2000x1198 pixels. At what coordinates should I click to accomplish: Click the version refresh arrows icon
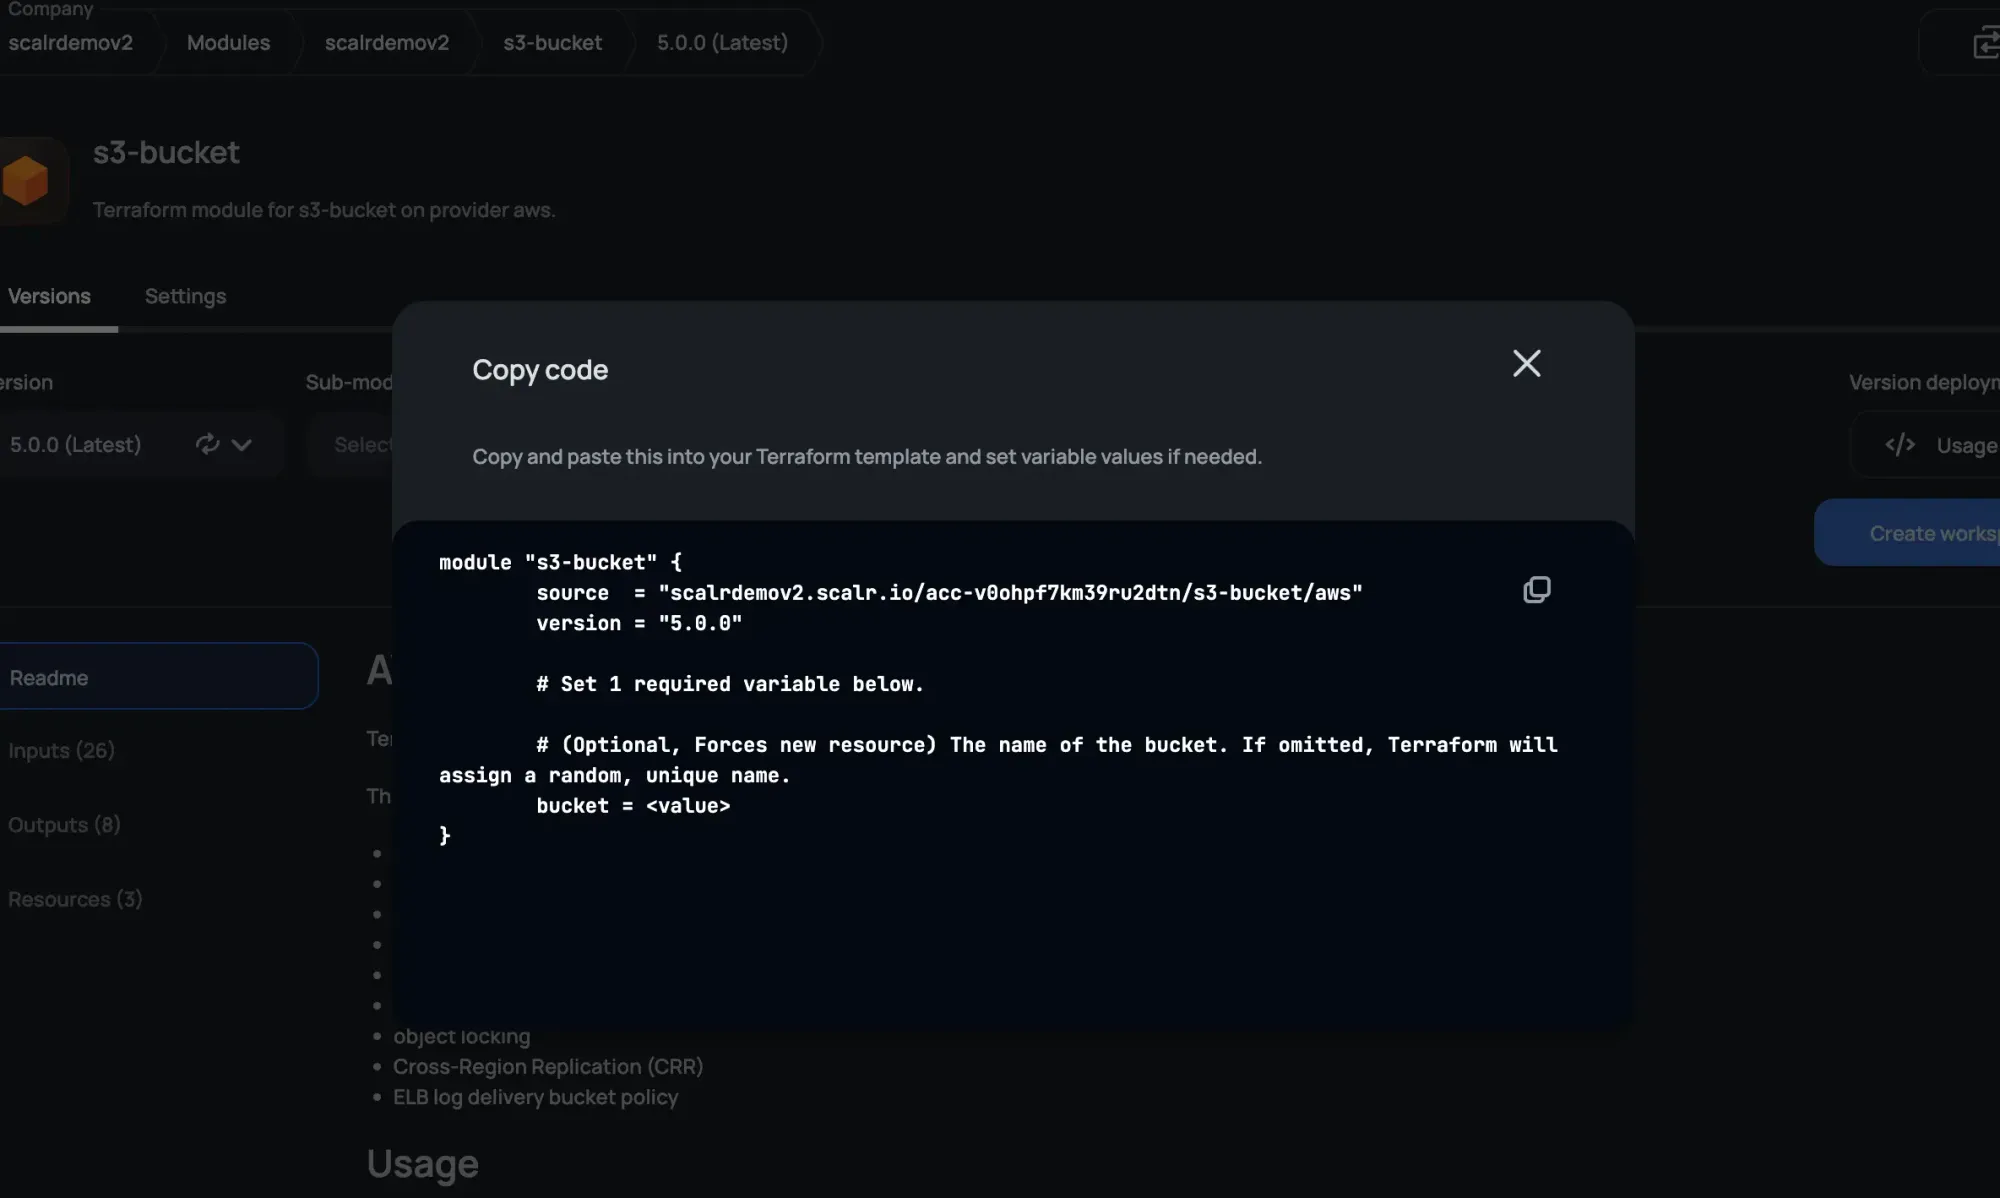coord(207,444)
